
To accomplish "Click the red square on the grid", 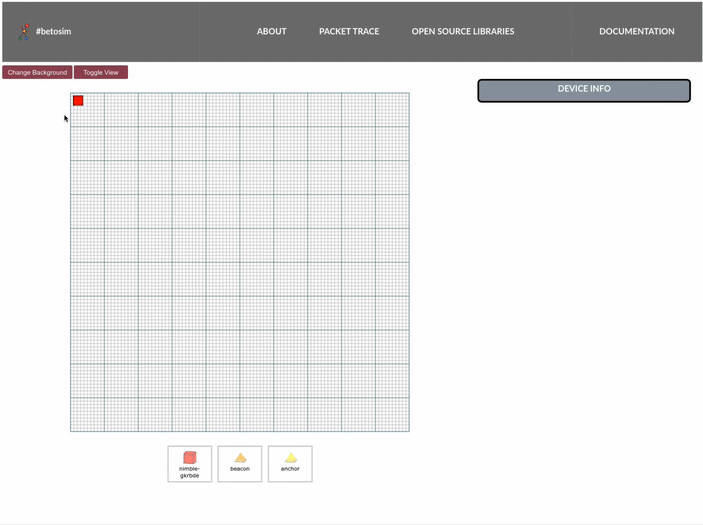I will [x=78, y=100].
